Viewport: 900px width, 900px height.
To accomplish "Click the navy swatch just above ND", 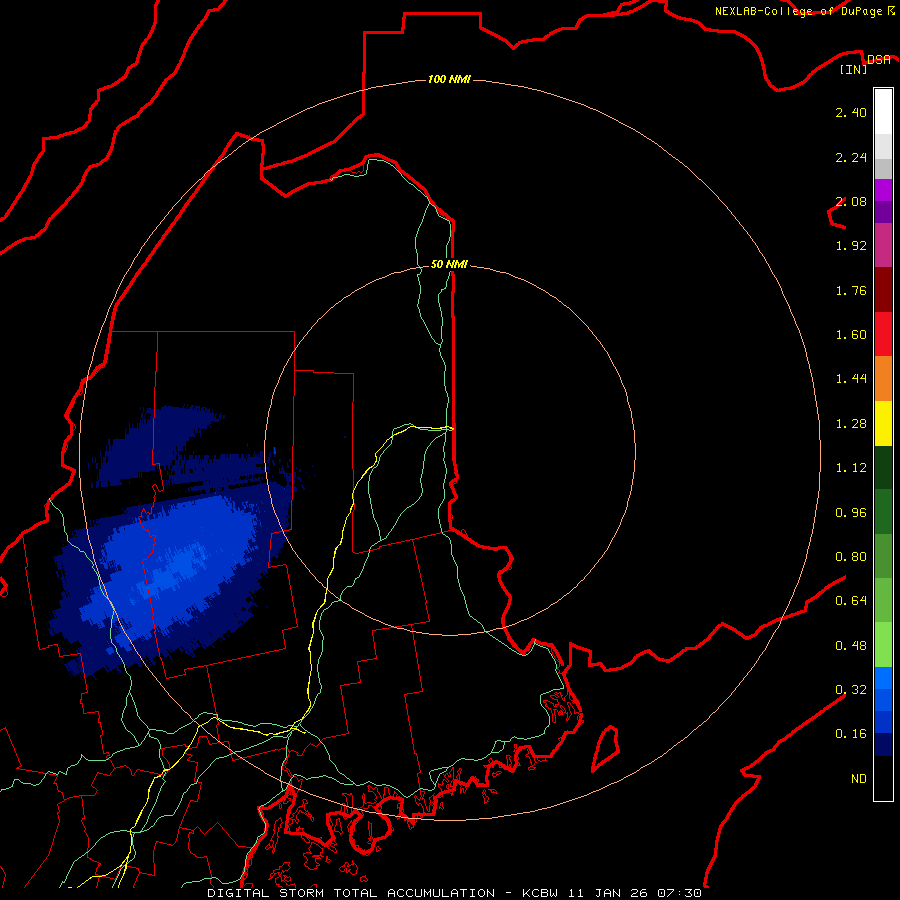I will tap(883, 744).
